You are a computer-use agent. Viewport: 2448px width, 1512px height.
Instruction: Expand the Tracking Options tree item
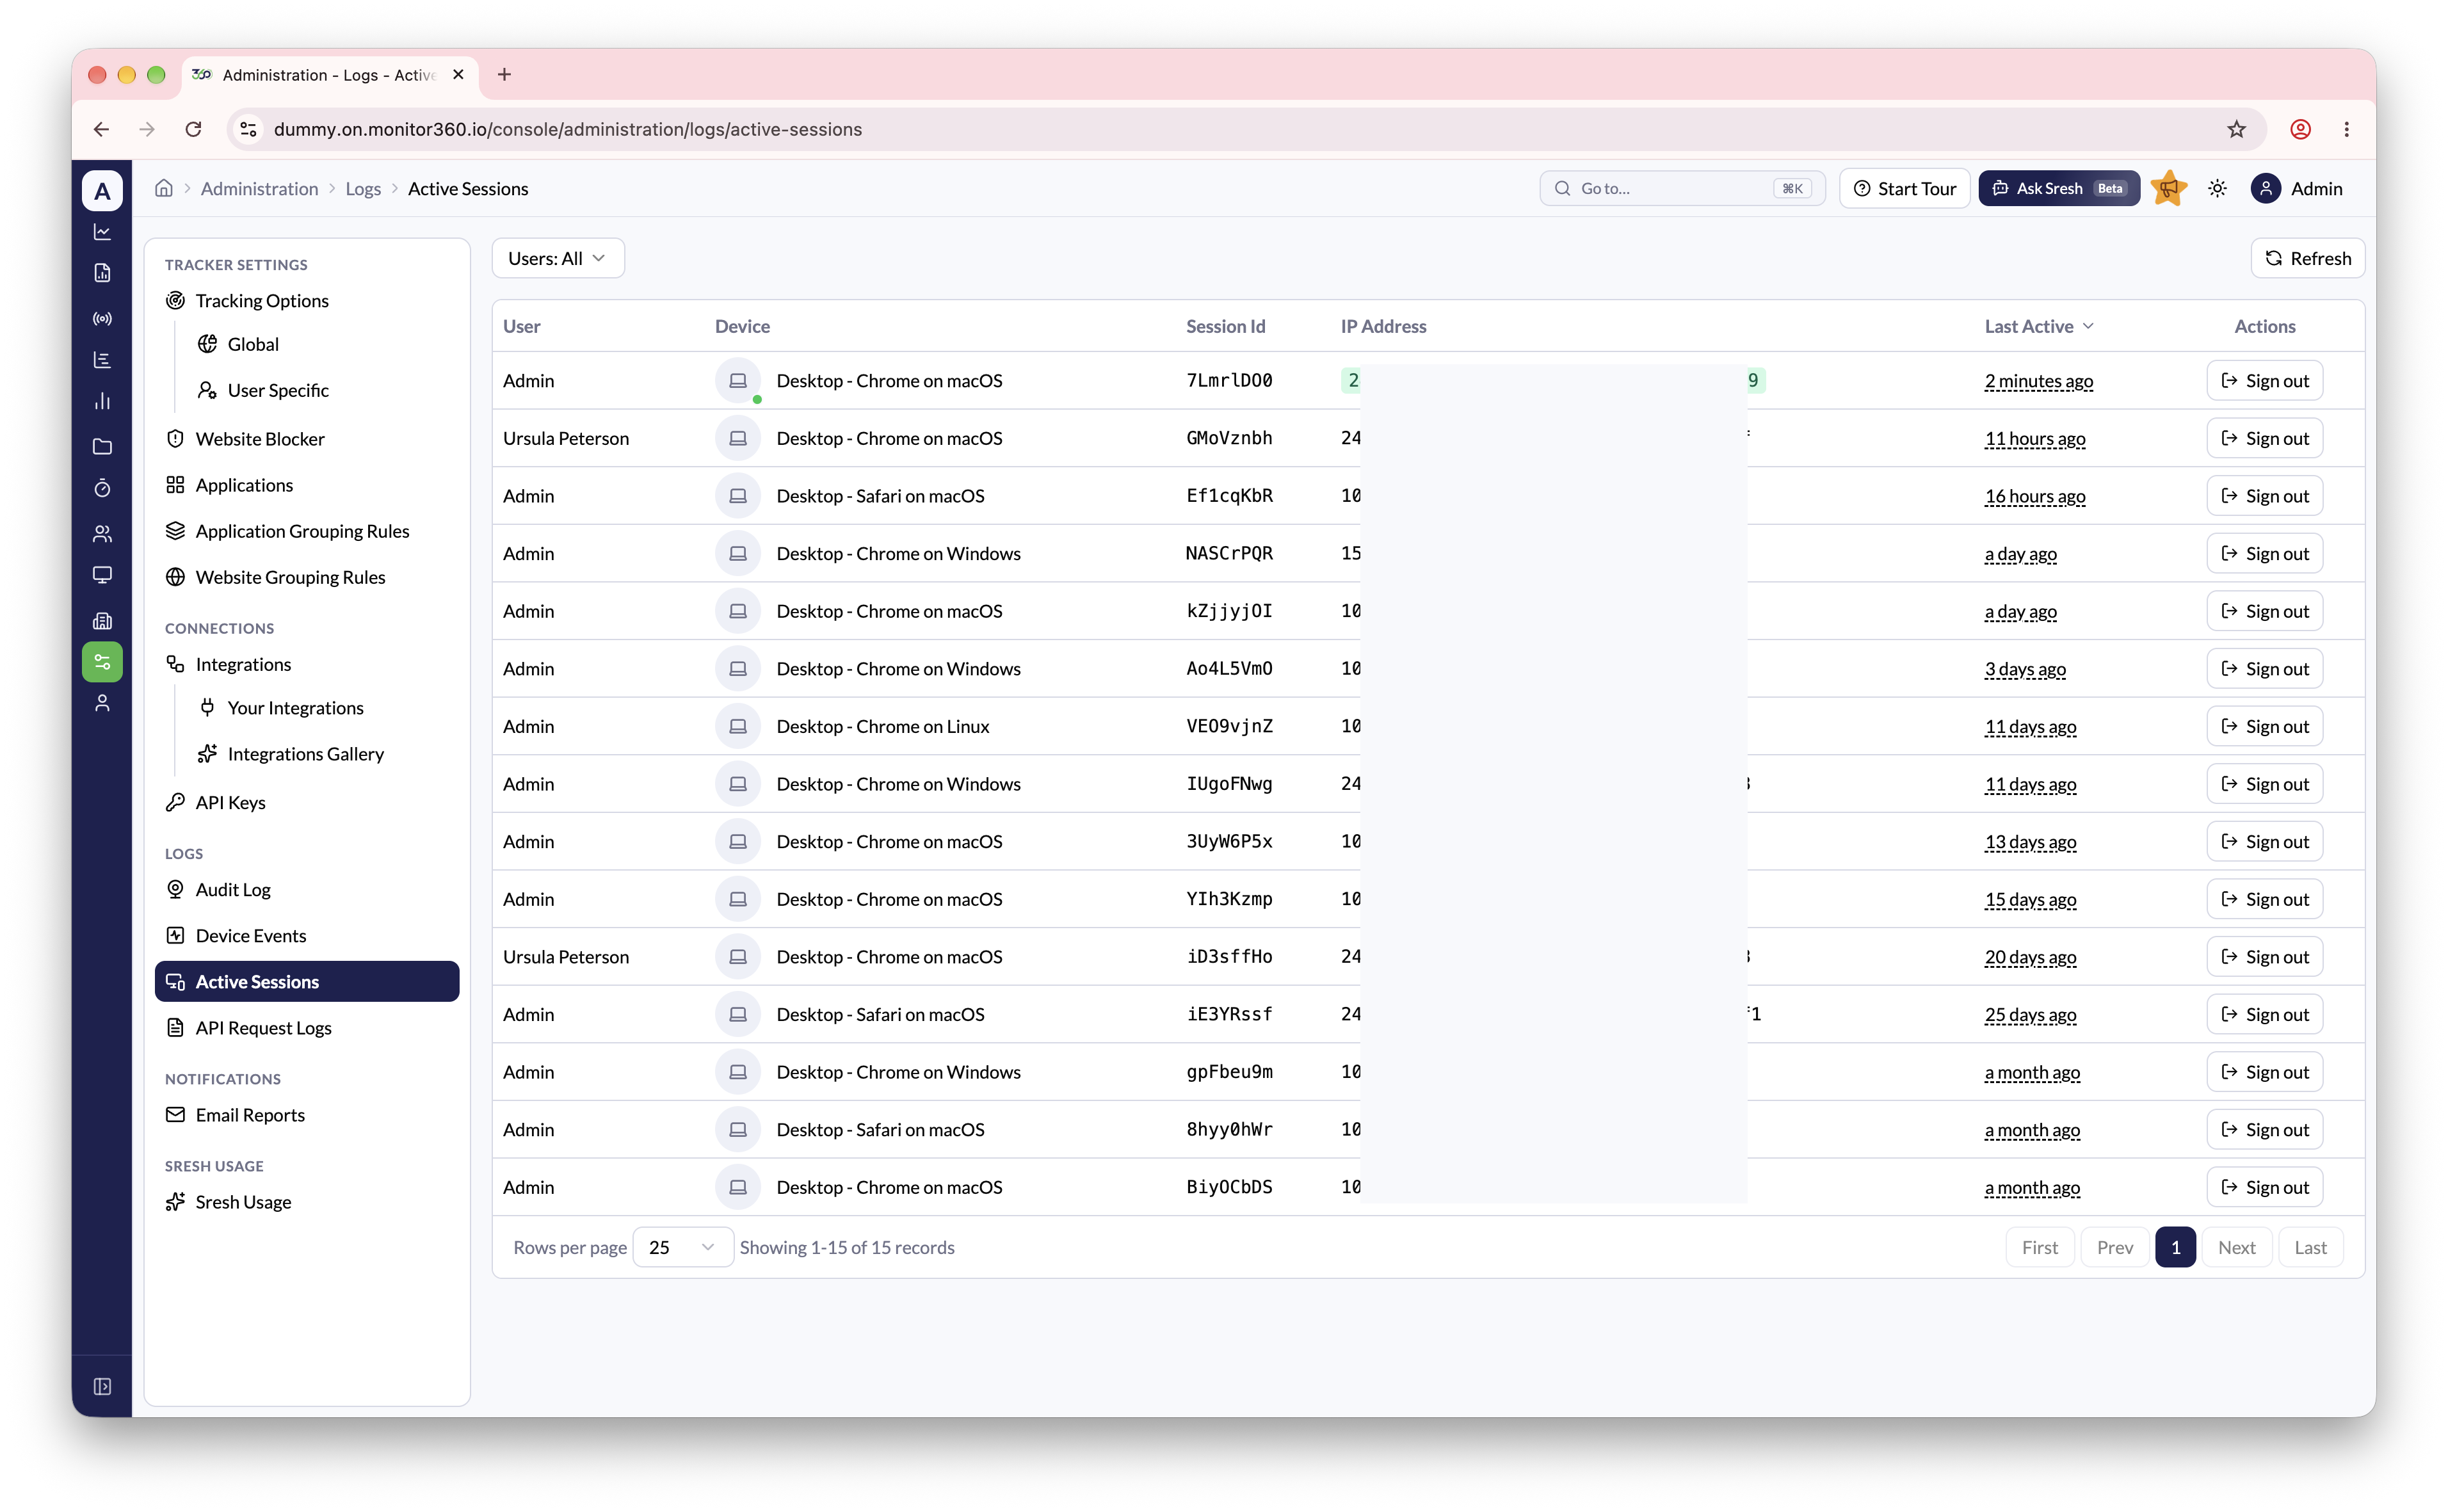click(x=261, y=300)
